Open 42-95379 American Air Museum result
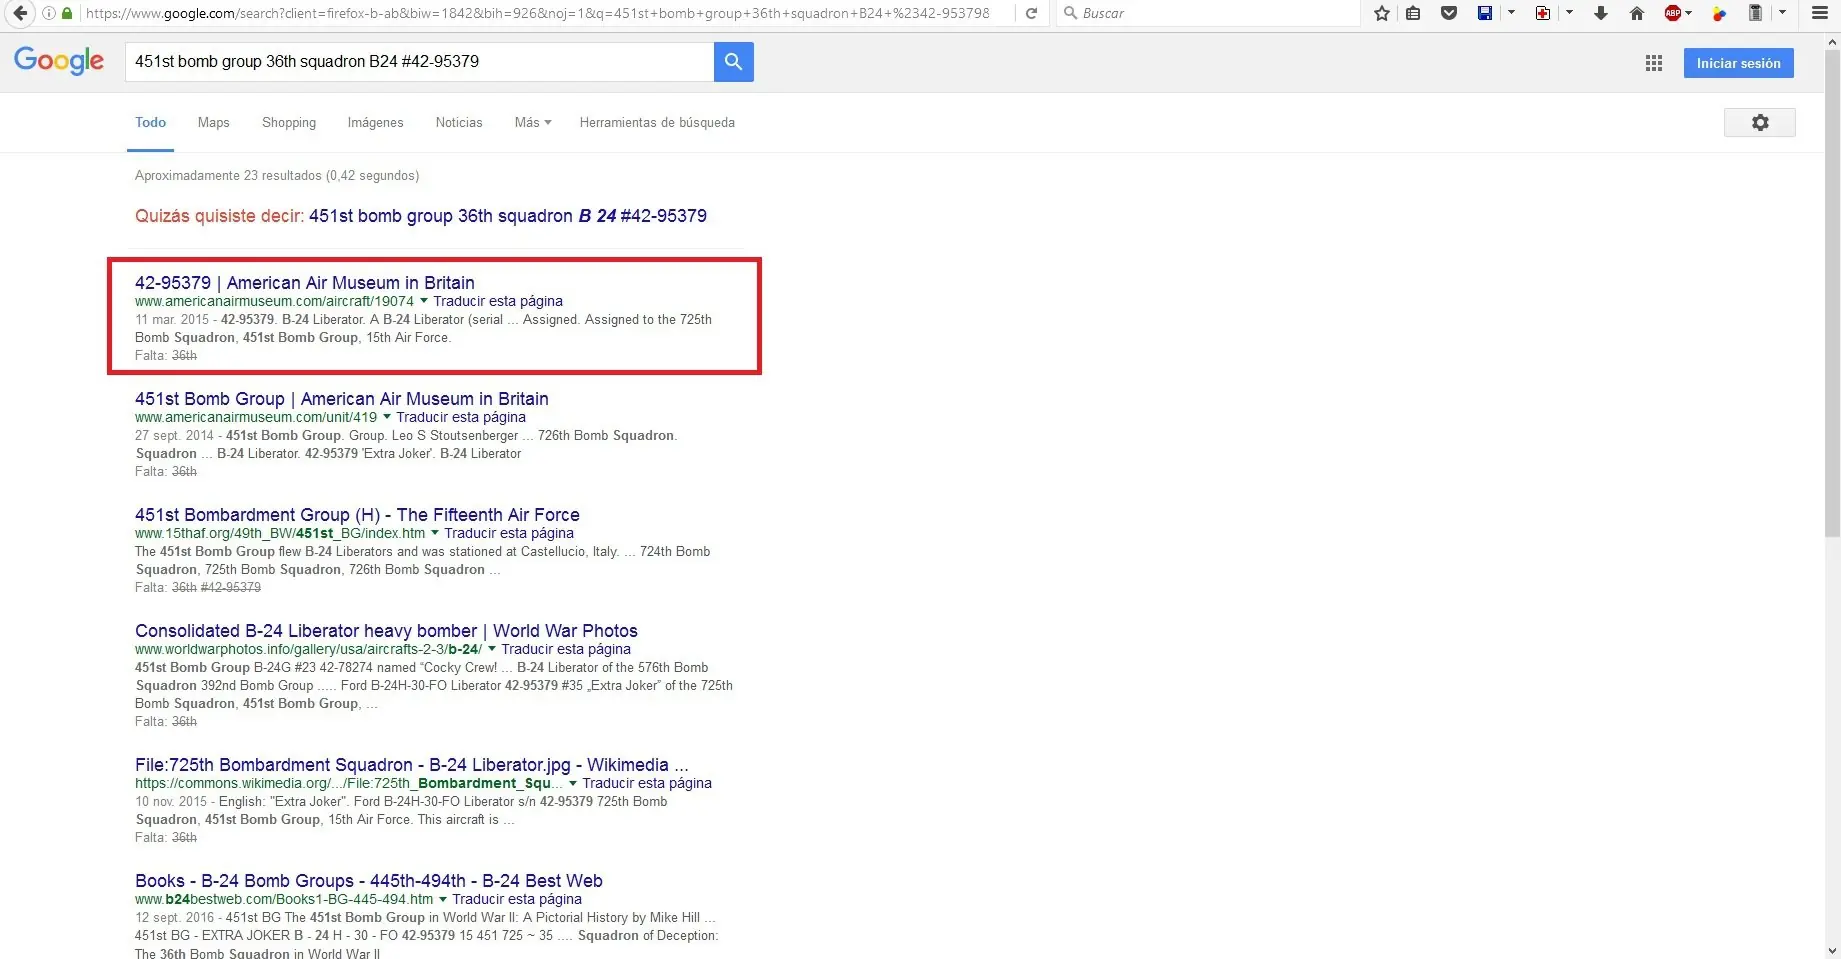This screenshot has width=1841, height=959. 305,283
